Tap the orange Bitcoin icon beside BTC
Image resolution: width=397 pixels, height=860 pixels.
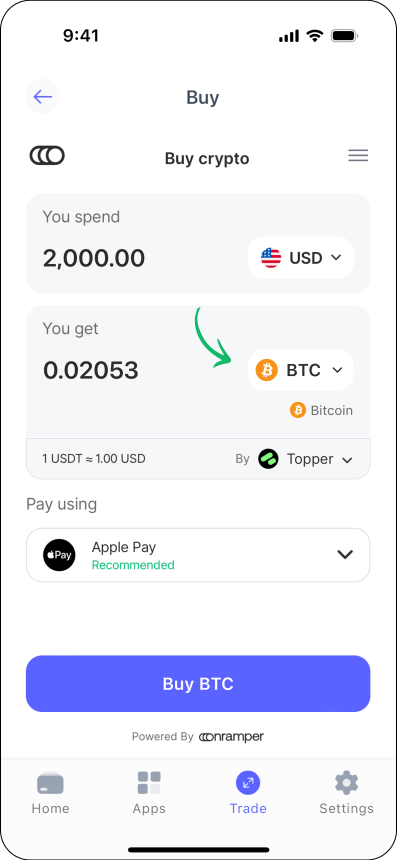point(267,370)
